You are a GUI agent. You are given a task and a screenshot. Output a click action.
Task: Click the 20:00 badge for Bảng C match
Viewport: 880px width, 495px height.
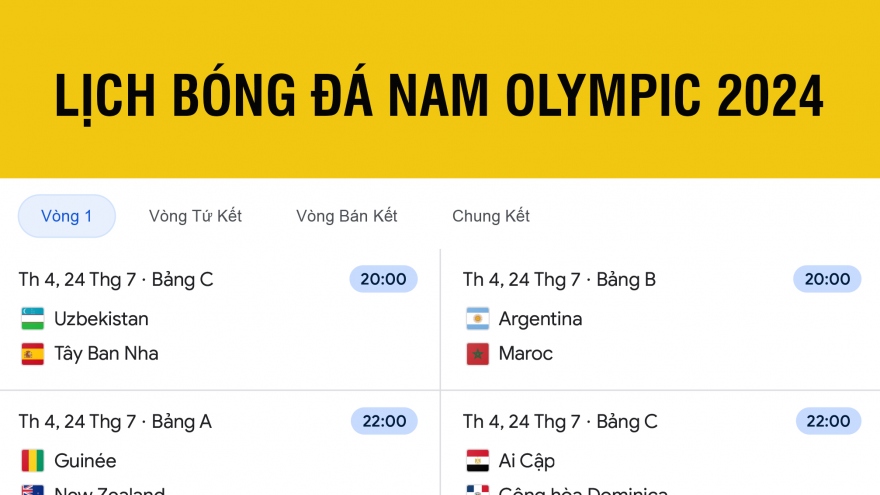[x=383, y=279]
